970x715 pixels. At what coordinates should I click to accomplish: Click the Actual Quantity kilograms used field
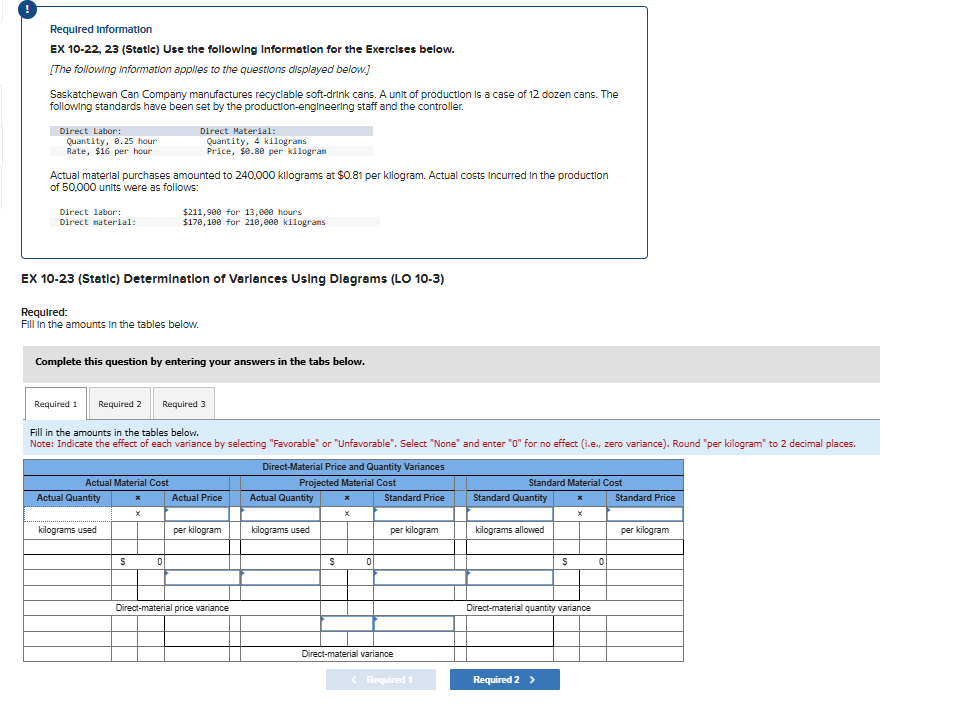(x=66, y=512)
